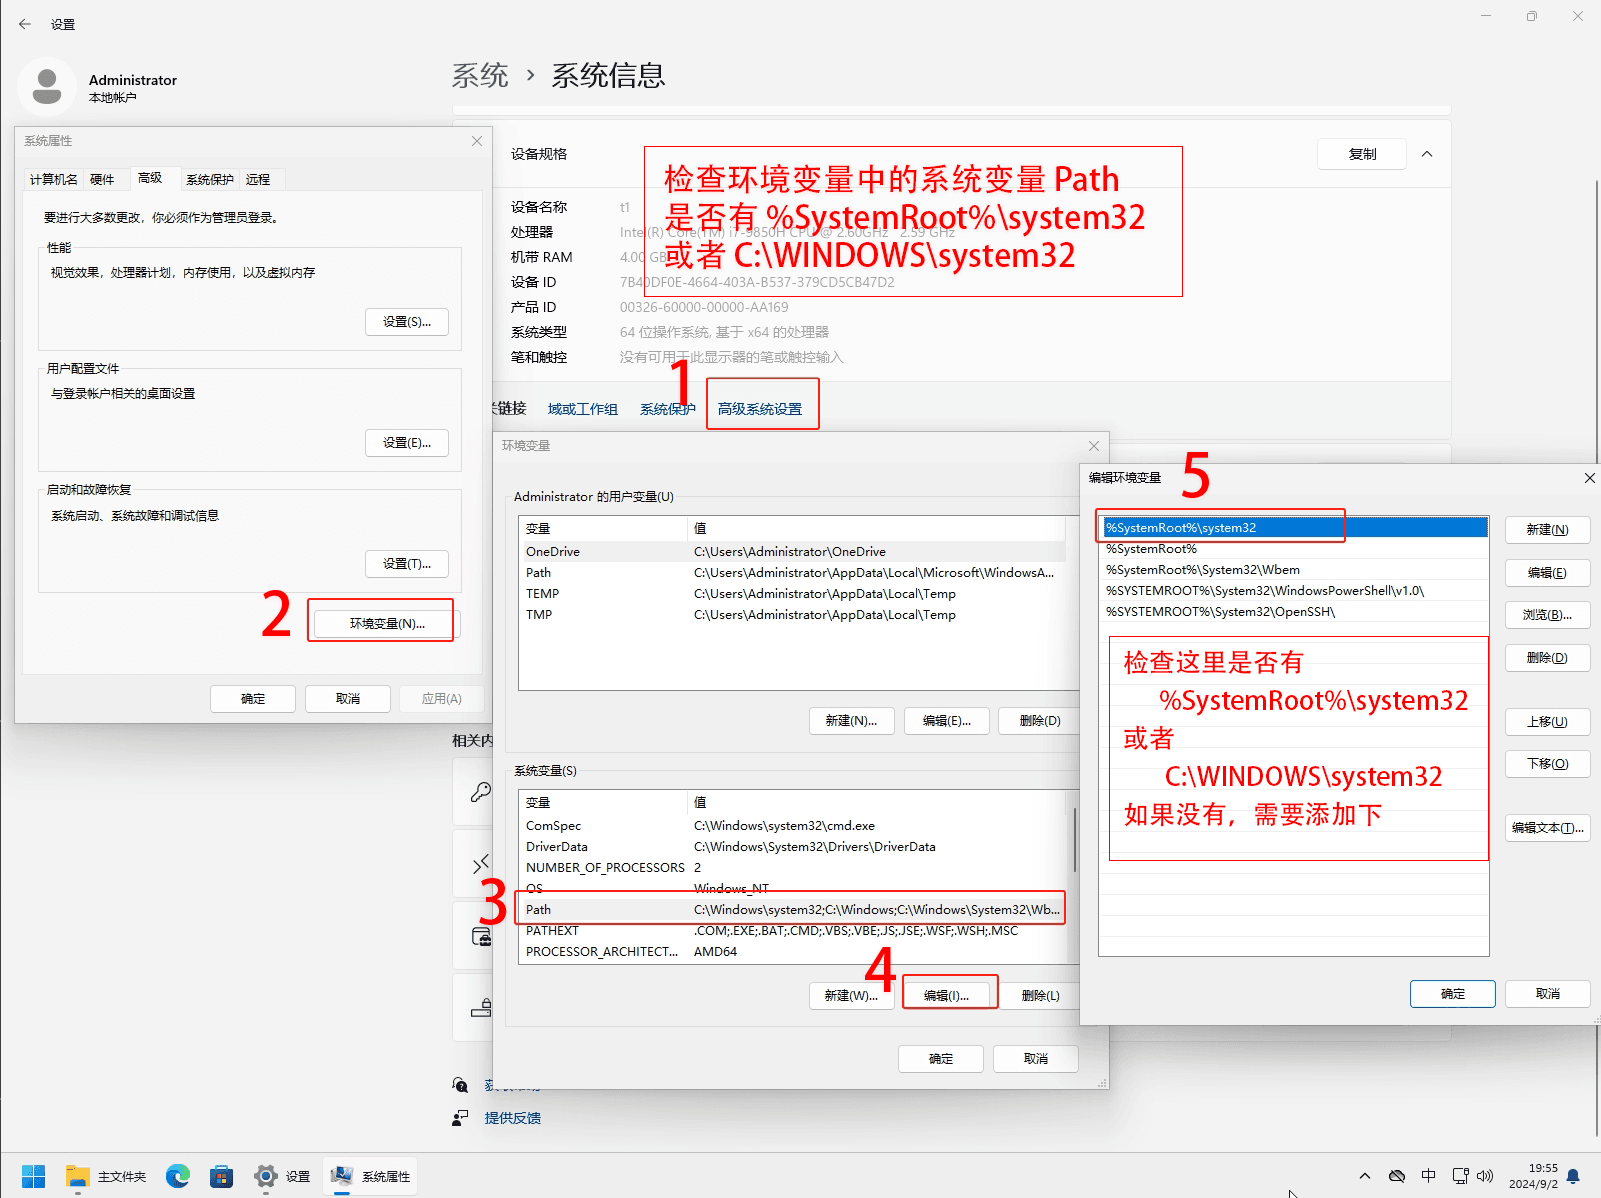Select the TMP user variable row
Screen dimensions: 1601x1198
tap(792, 615)
